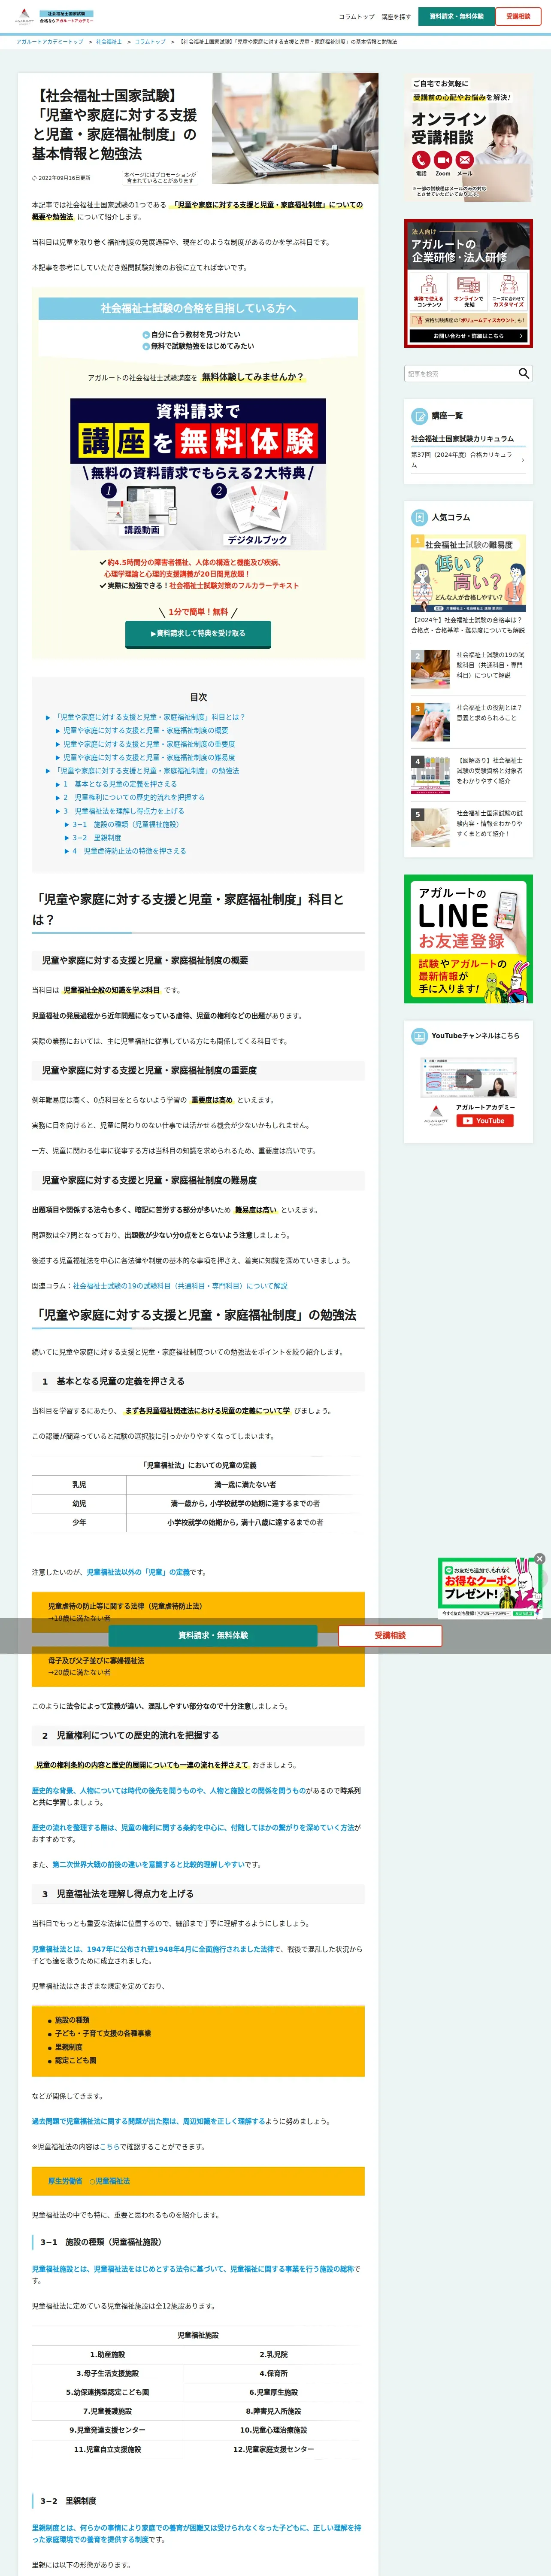Open the 企業研修・法人研修 banner
Image resolution: width=551 pixels, height=2576 pixels.
point(468,284)
